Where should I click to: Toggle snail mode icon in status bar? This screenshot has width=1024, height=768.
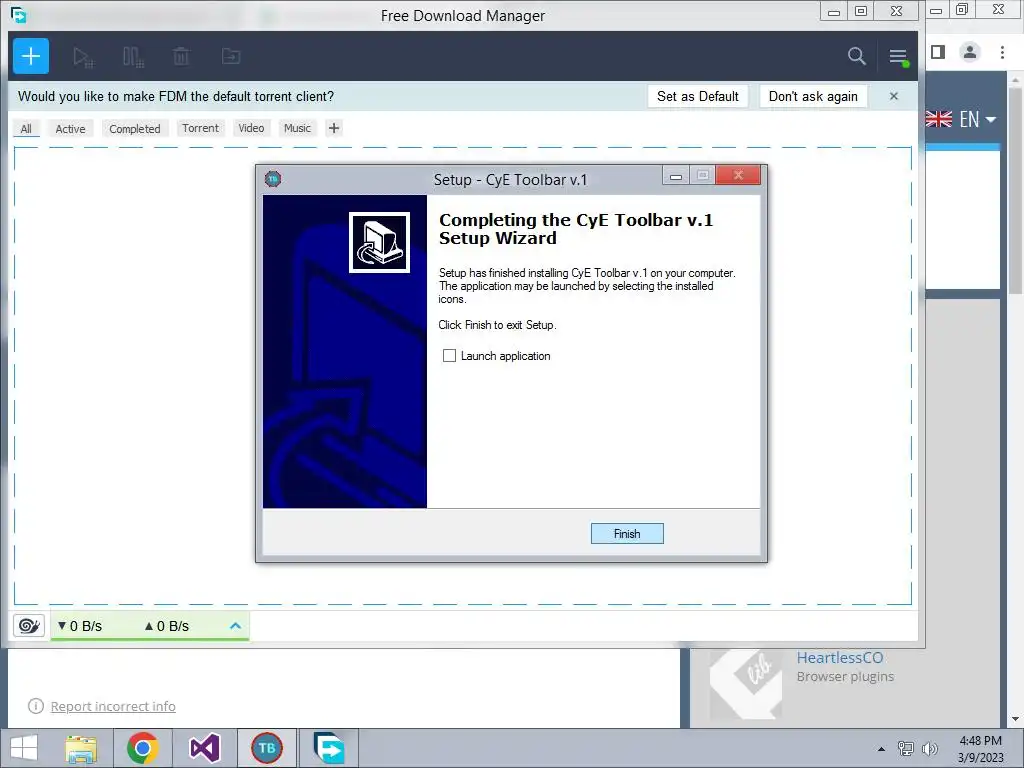point(29,626)
